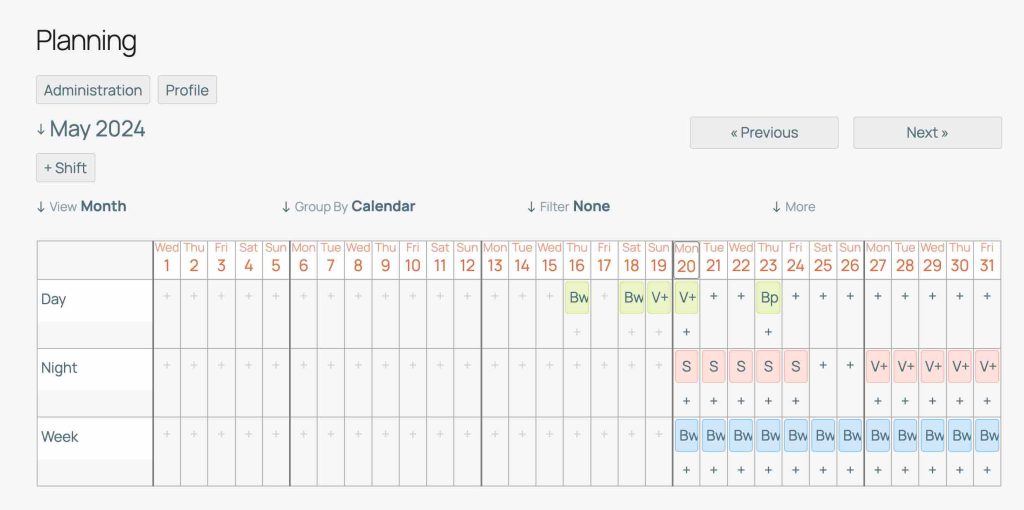Click the Next month button
The width and height of the screenshot is (1024, 510).
pyautogui.click(x=927, y=132)
